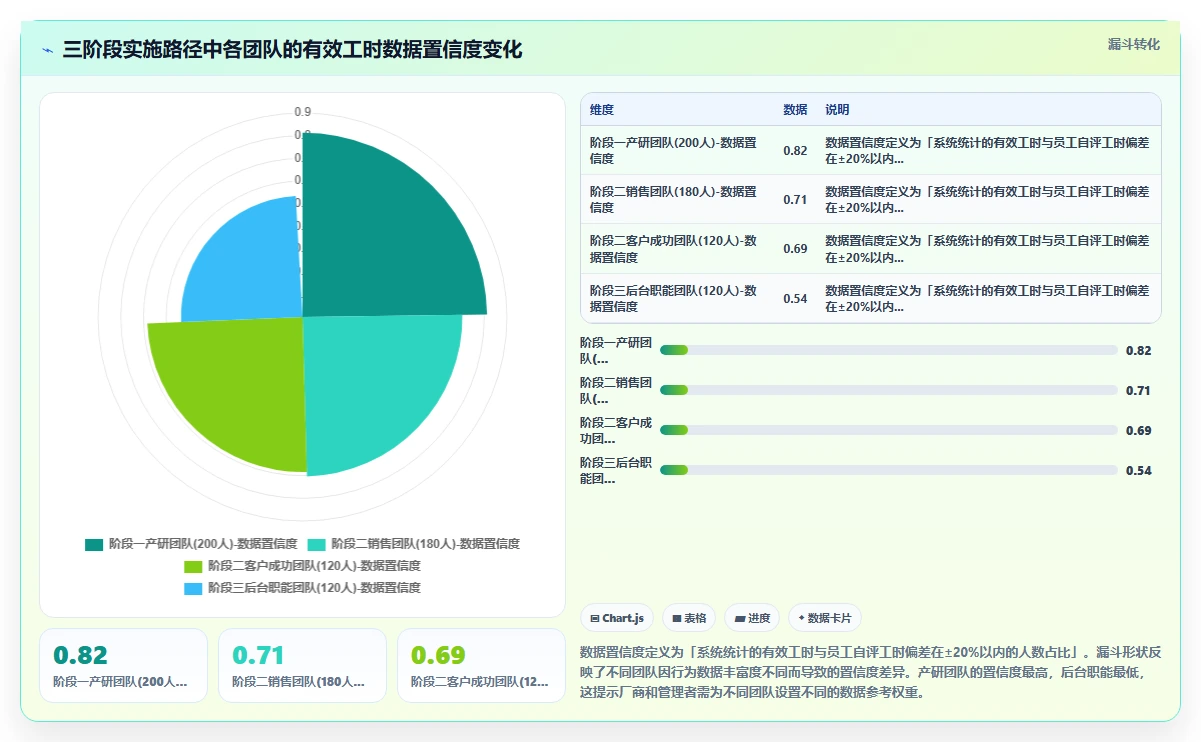The height and width of the screenshot is (742, 1201).
Task: Toggle legend swatch for 阶段一产研团队(200人)
Action: pyautogui.click(x=94, y=544)
